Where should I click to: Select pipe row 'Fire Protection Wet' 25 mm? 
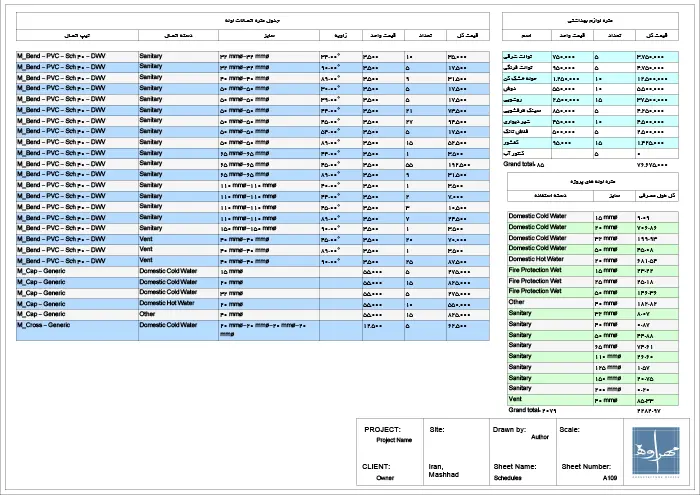coord(593,281)
